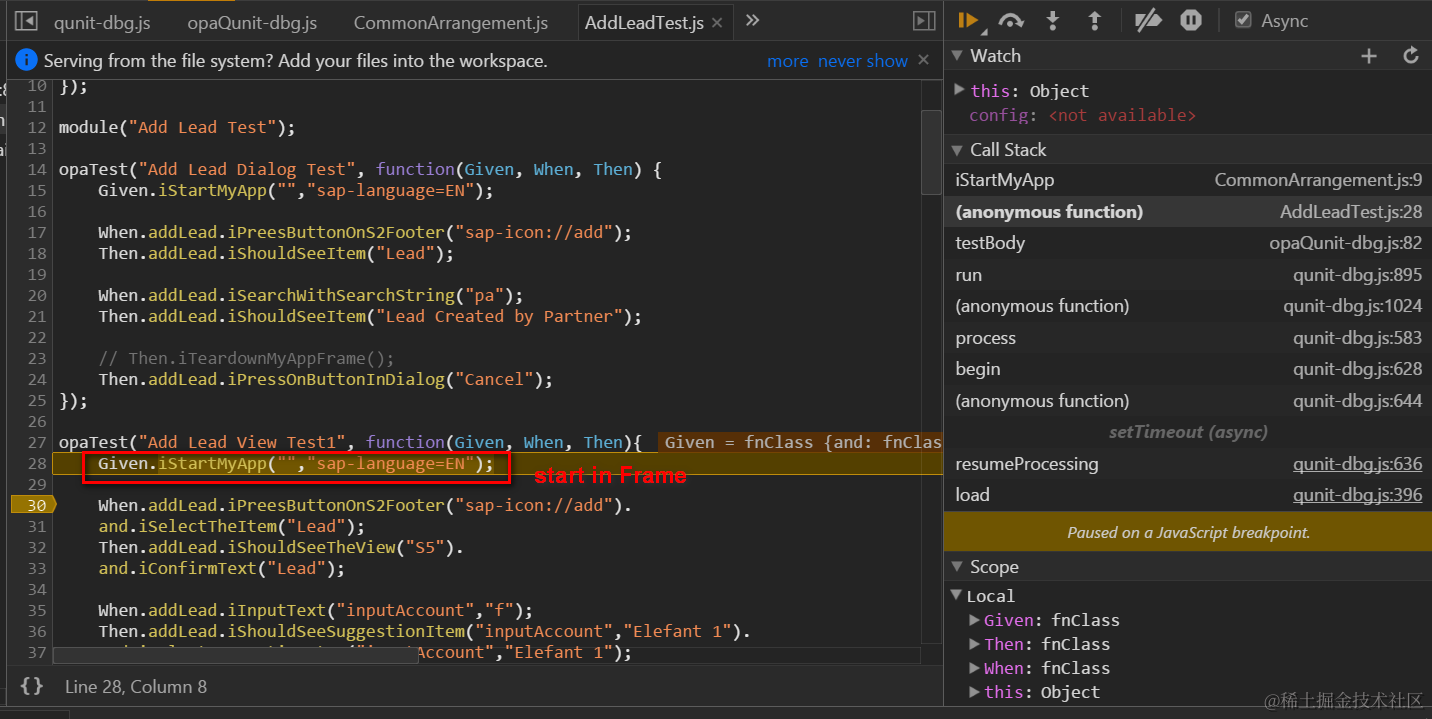Screen dimensions: 1432x719
Task: Click the iShouldSeeTheView("S5") line
Action: click(x=280, y=547)
